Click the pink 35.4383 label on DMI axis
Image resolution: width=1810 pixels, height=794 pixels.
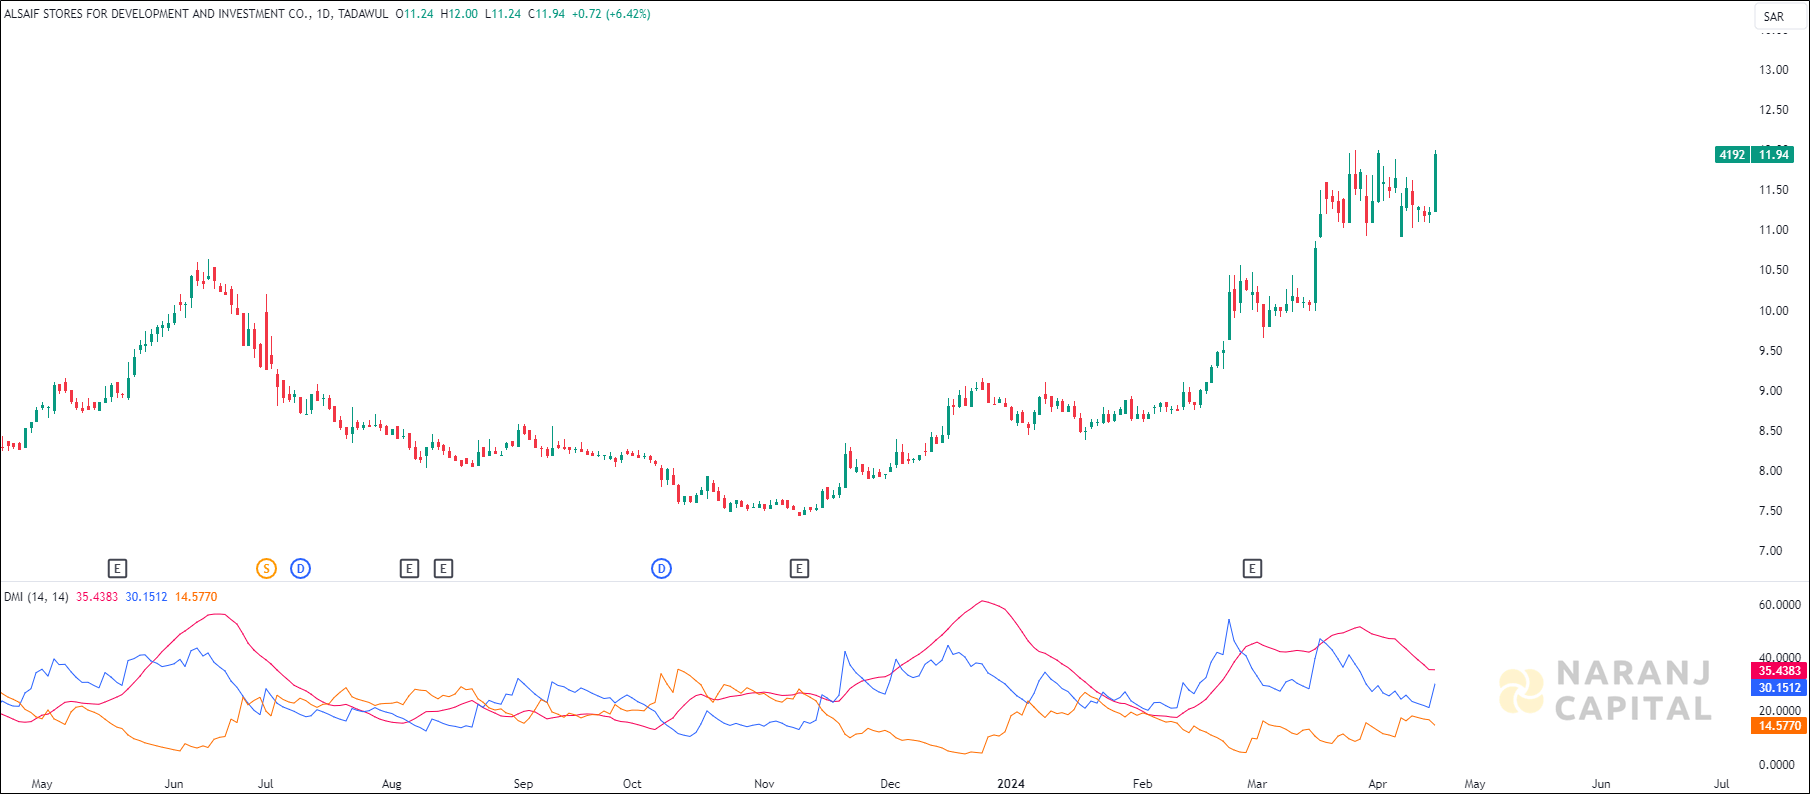click(x=1779, y=671)
